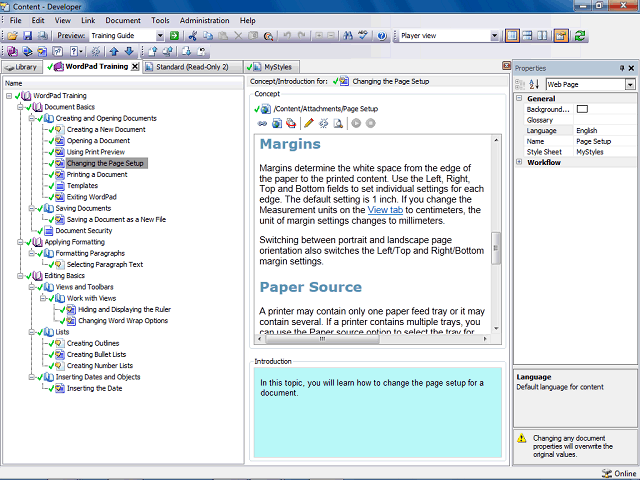Collapse the WordPad Training root node
Screen dimensions: 640x480
(9, 96)
